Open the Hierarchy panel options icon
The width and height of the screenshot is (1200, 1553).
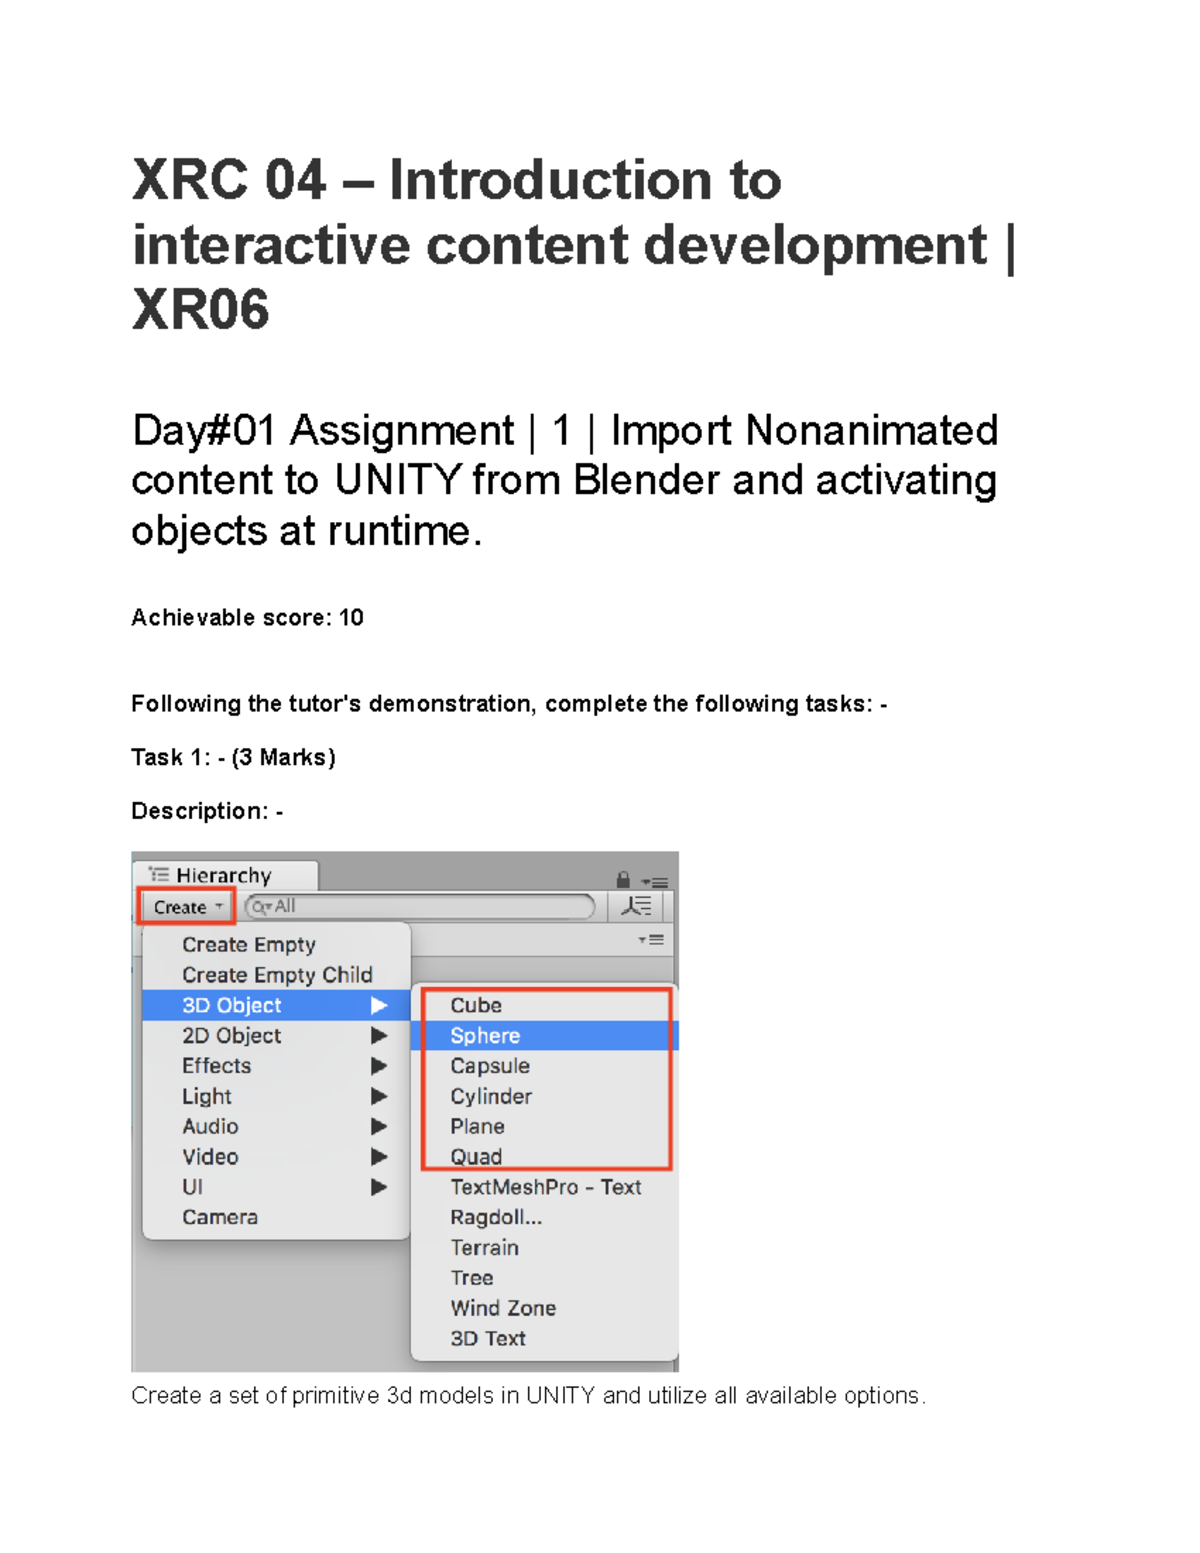[655, 882]
